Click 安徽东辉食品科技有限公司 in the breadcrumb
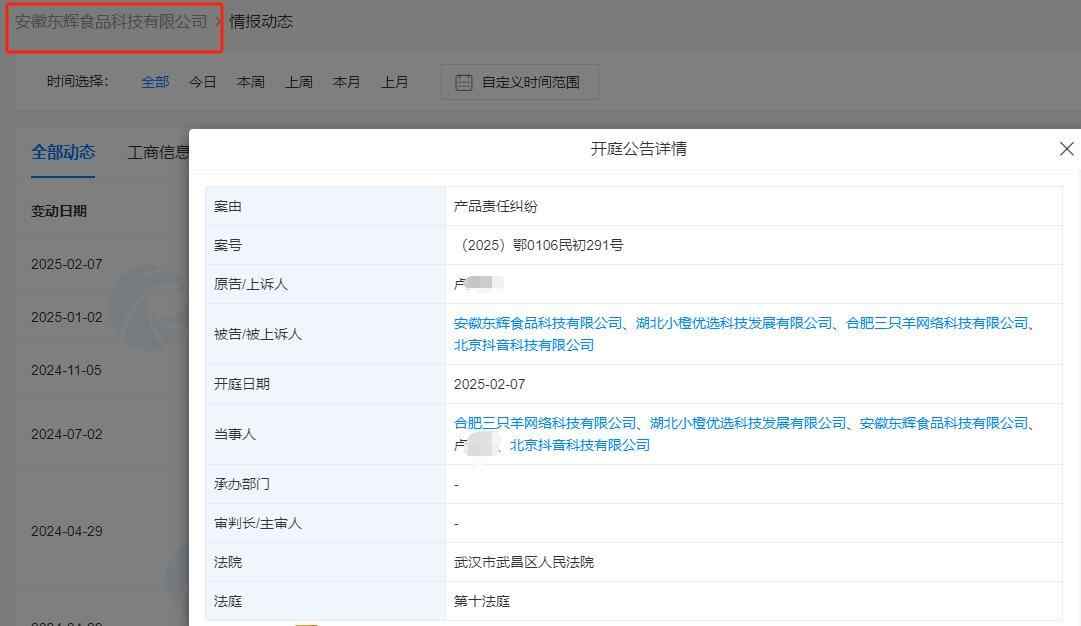This screenshot has height=626, width=1081. click(x=111, y=21)
